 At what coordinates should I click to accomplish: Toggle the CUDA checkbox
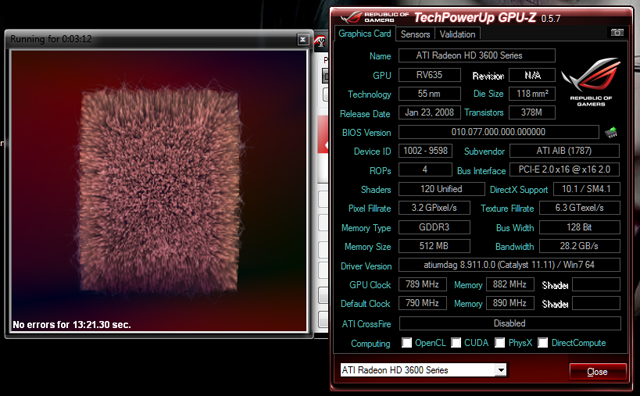tap(456, 343)
